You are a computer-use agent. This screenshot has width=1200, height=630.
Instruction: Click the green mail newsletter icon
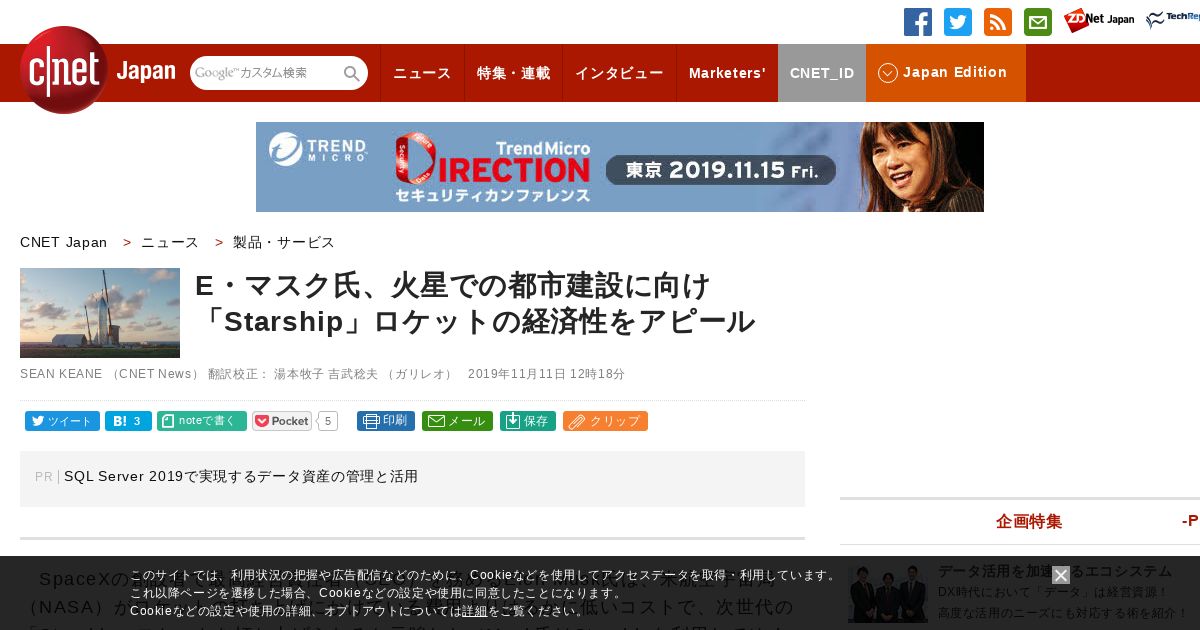click(x=1038, y=22)
